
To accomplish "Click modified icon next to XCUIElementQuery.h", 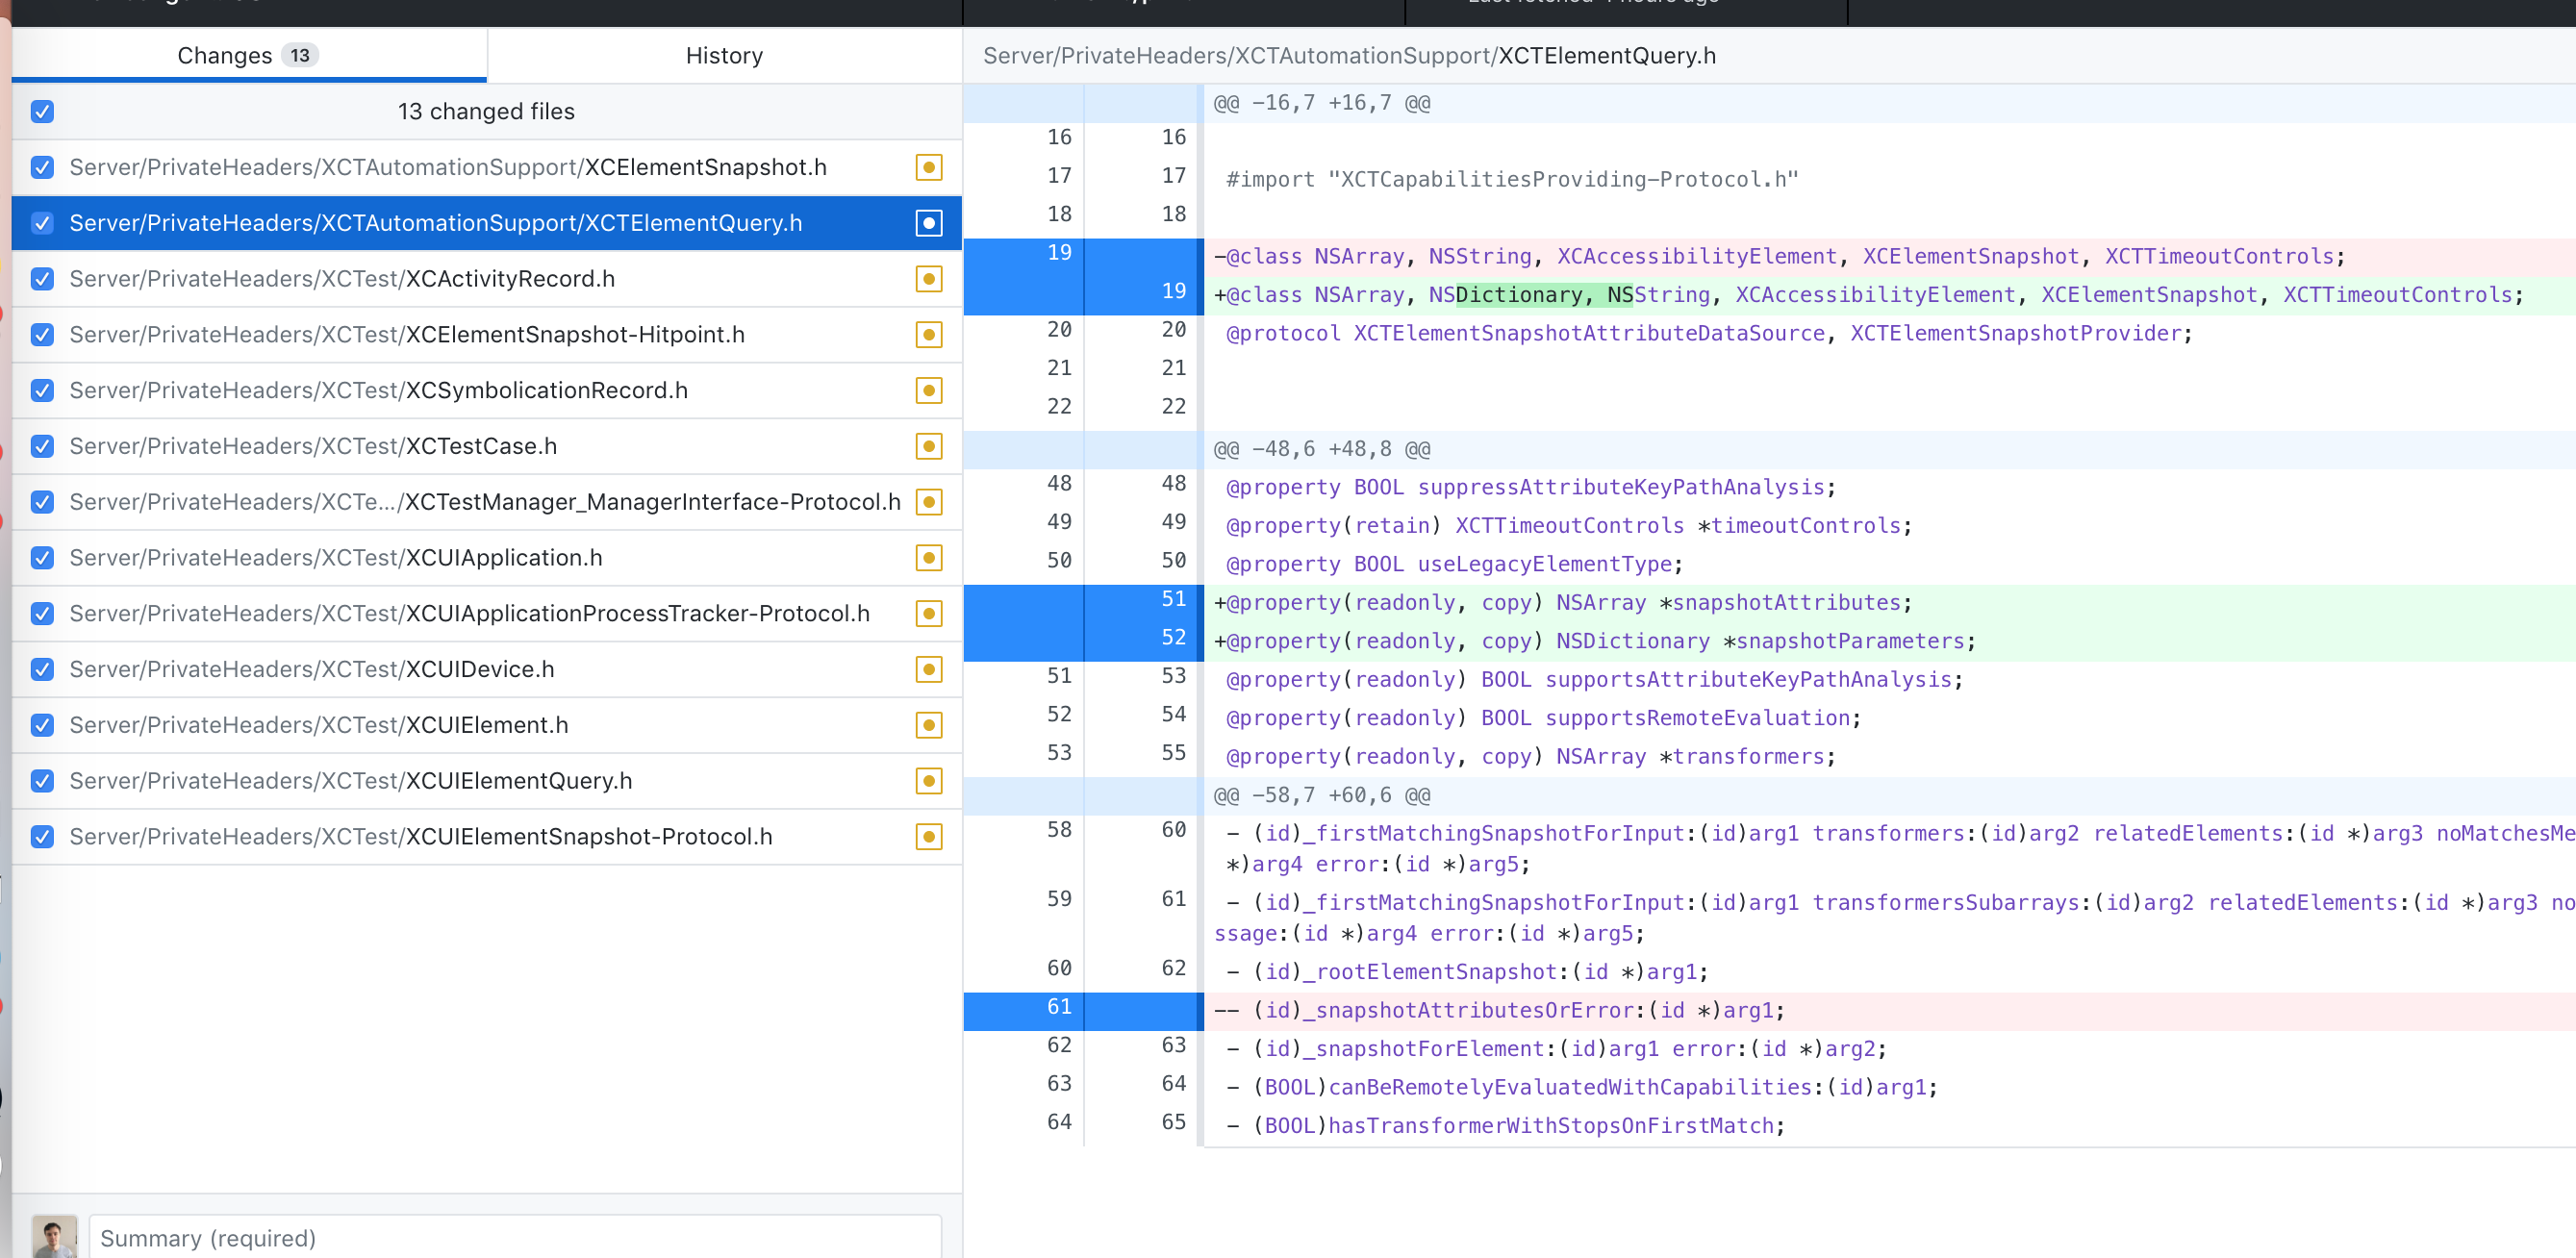I will click(928, 781).
